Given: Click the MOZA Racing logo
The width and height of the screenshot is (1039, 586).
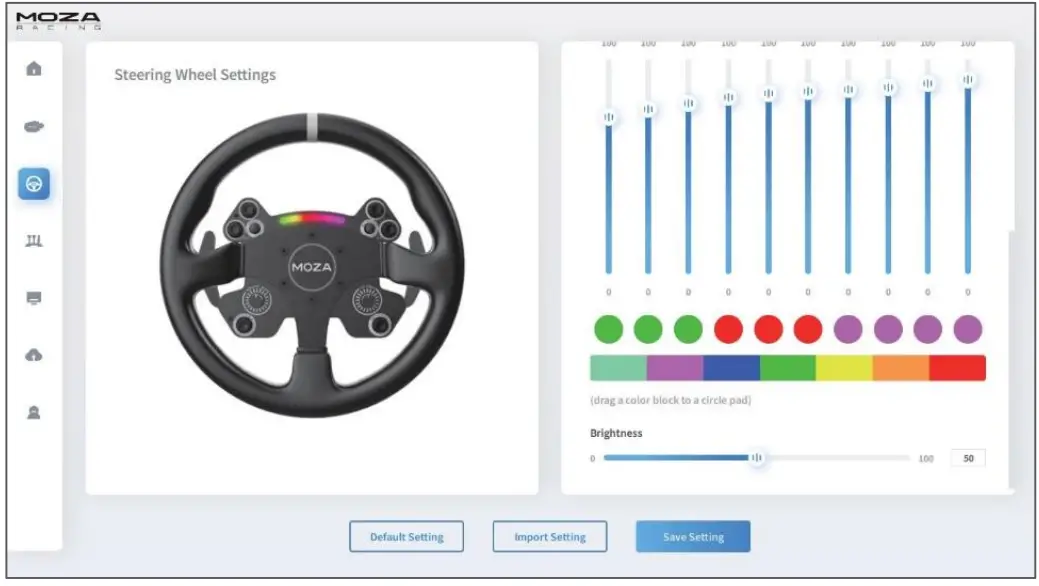Looking at the screenshot, I should [x=60, y=18].
